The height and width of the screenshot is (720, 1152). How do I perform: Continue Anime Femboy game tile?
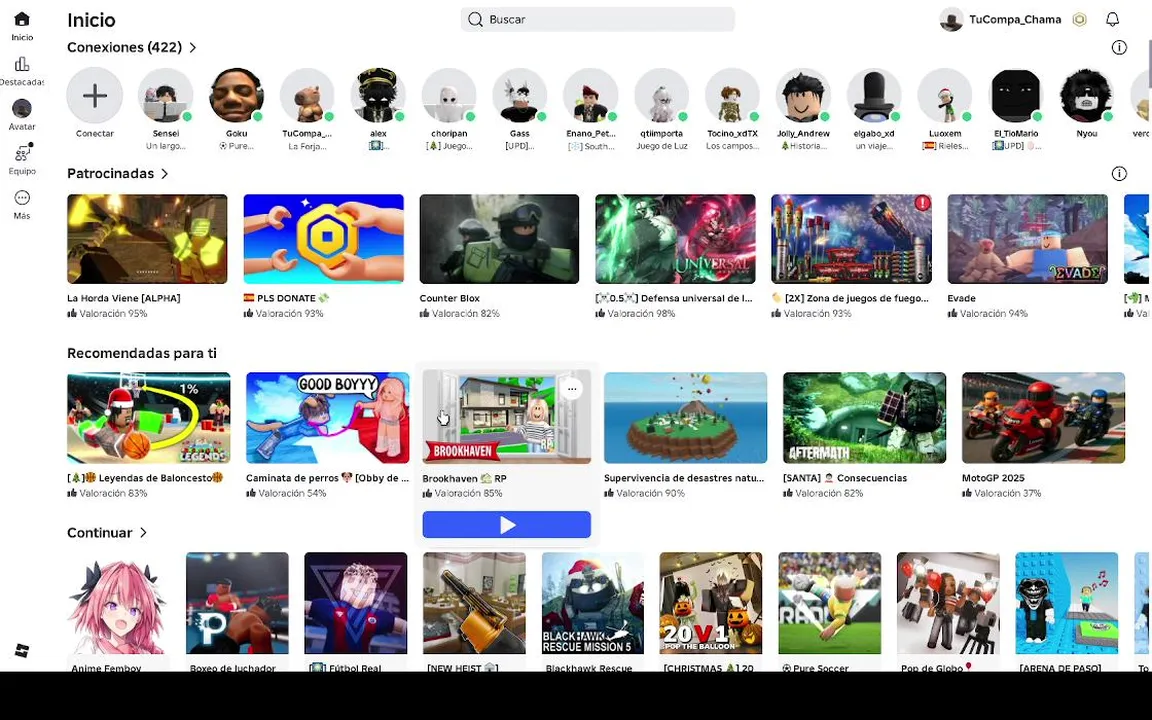click(118, 603)
